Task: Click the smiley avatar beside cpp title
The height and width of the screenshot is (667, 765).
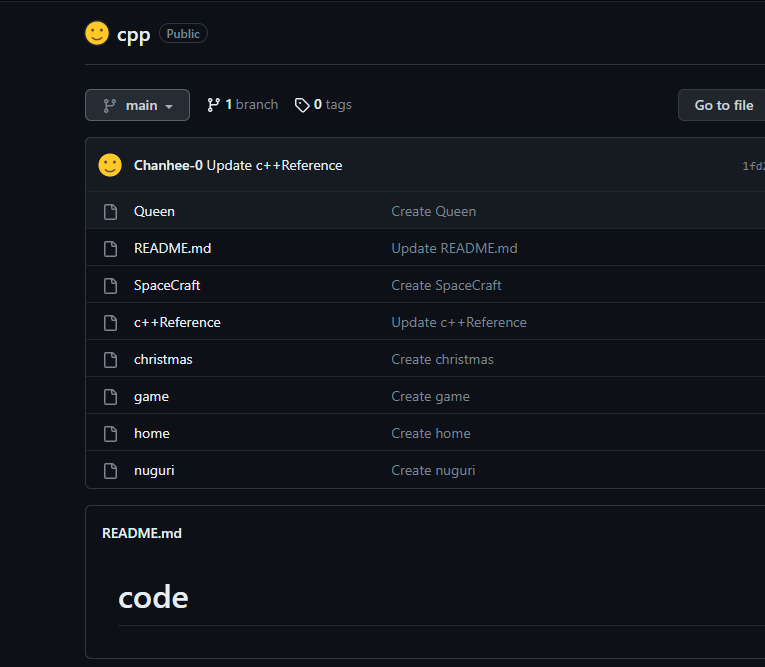Action: (97, 34)
